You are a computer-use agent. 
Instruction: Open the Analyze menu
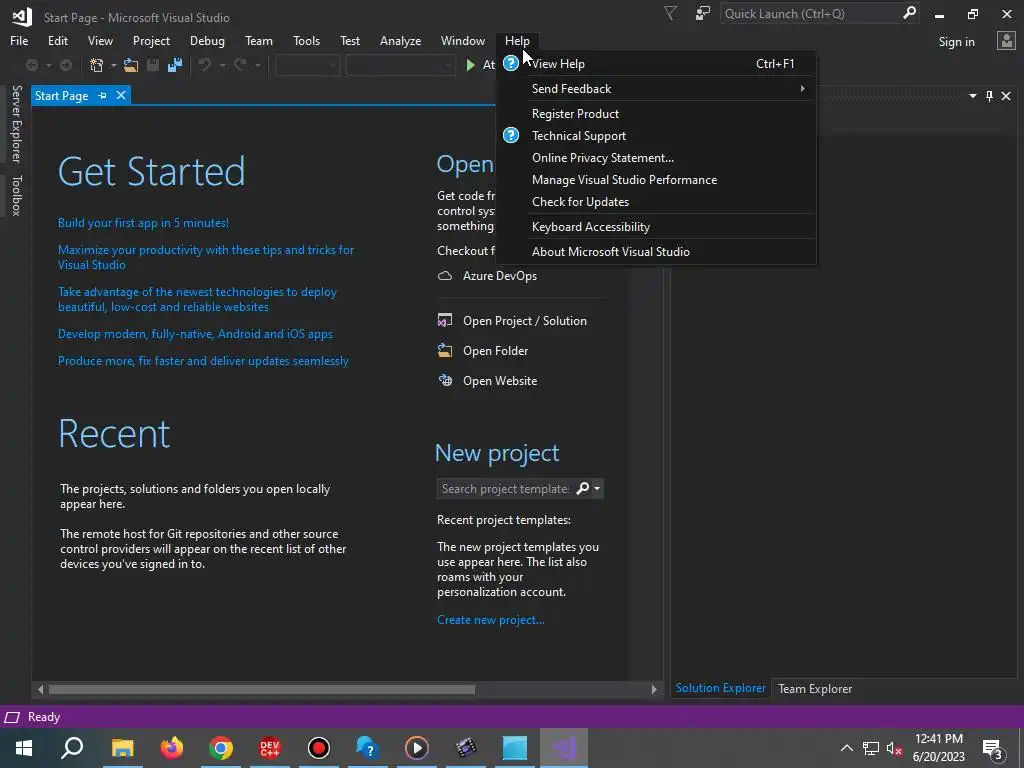400,40
